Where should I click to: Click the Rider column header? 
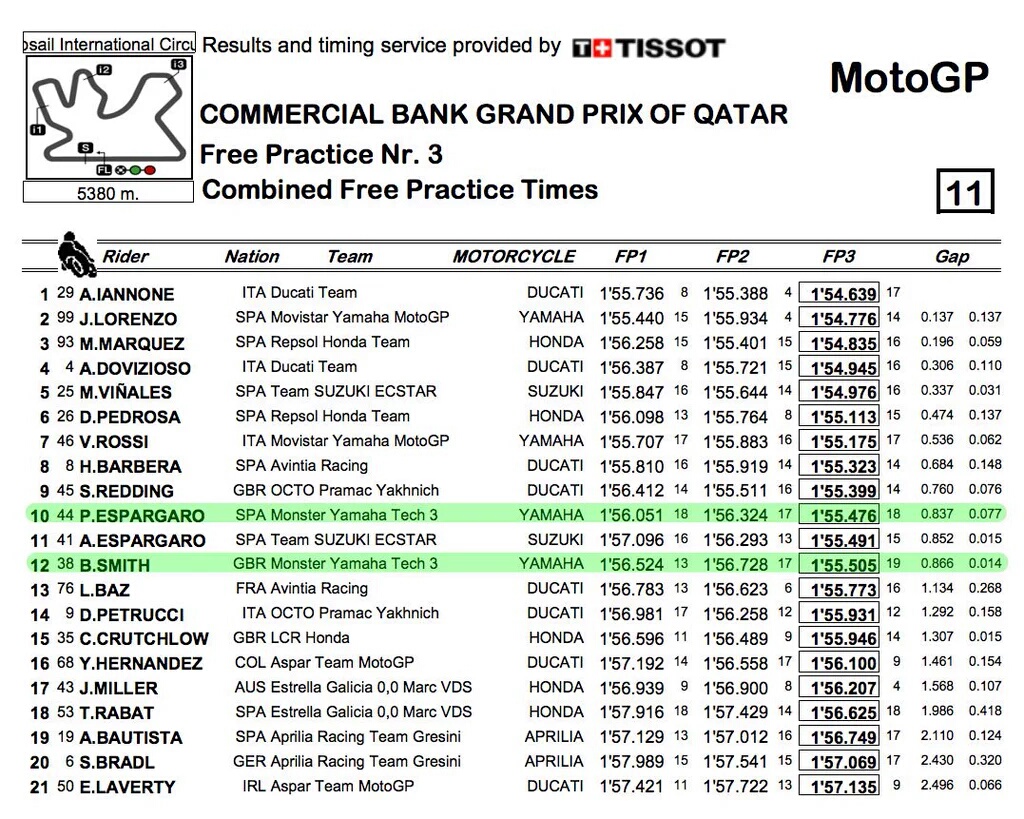point(125,257)
